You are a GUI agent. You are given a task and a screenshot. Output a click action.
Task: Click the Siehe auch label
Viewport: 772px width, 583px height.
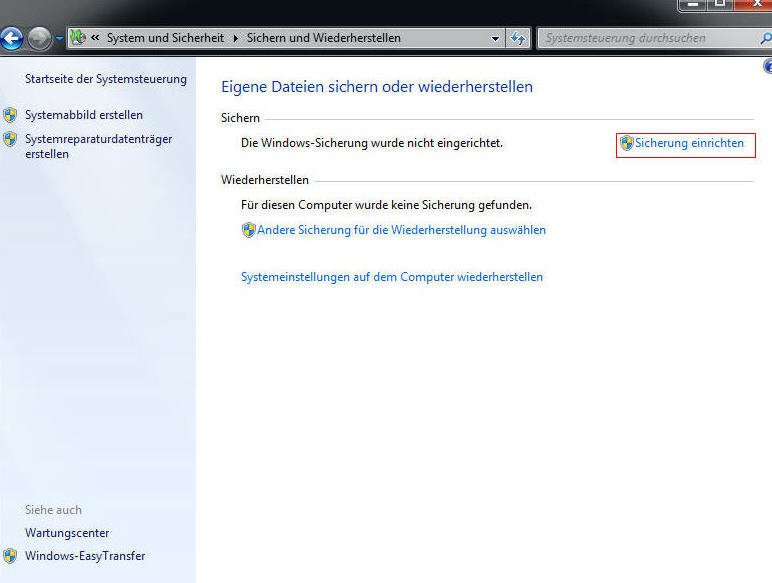click(53, 510)
